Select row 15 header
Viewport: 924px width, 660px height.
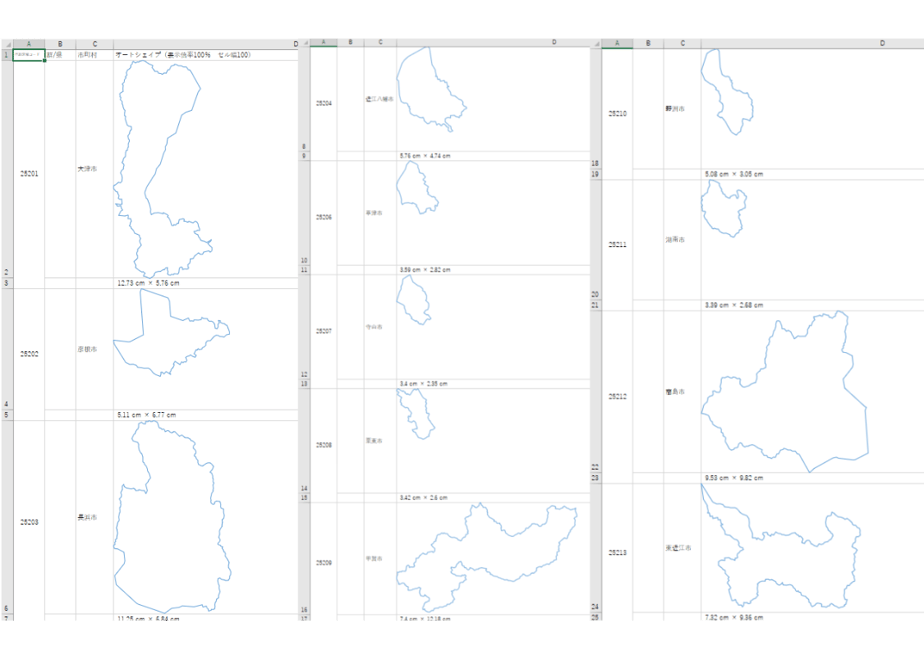(x=304, y=498)
